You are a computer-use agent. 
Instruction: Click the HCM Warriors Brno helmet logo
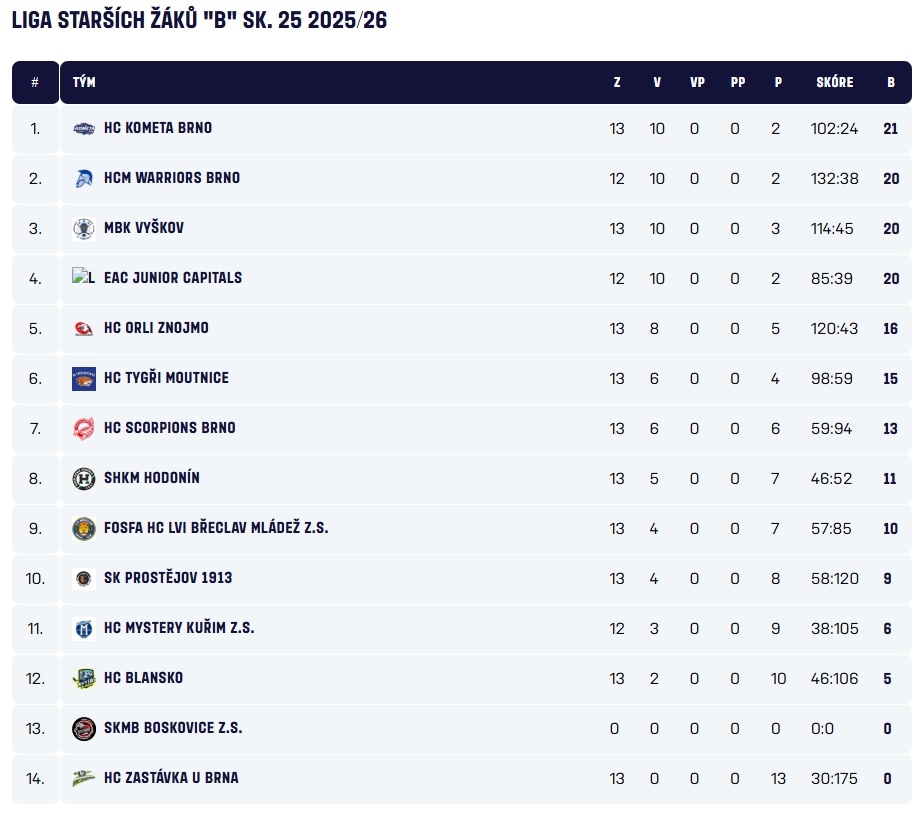tap(84, 178)
